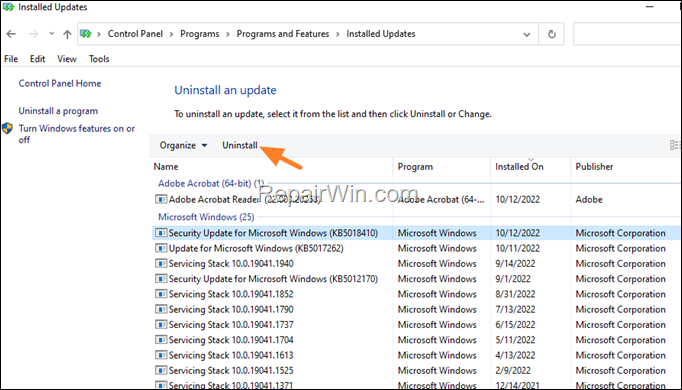Click the Forward navigation arrow

(33, 34)
